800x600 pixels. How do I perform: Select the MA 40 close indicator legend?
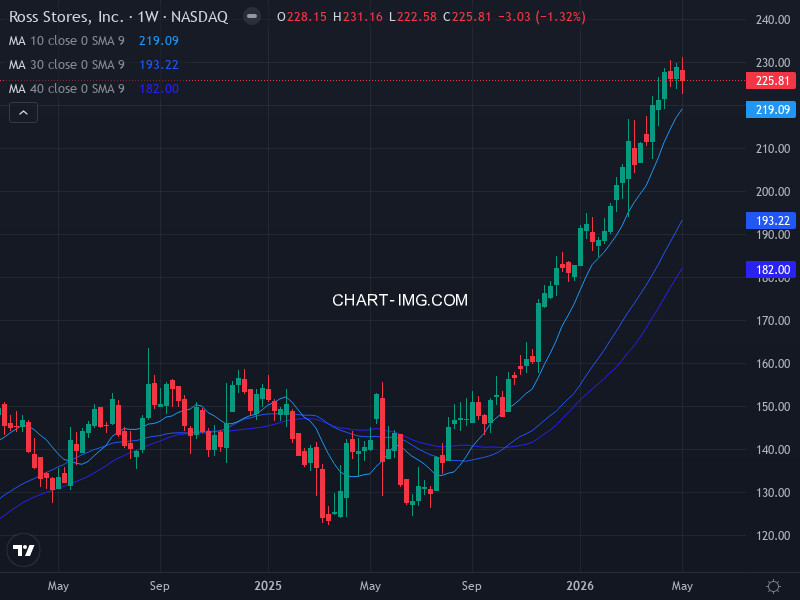click(67, 89)
